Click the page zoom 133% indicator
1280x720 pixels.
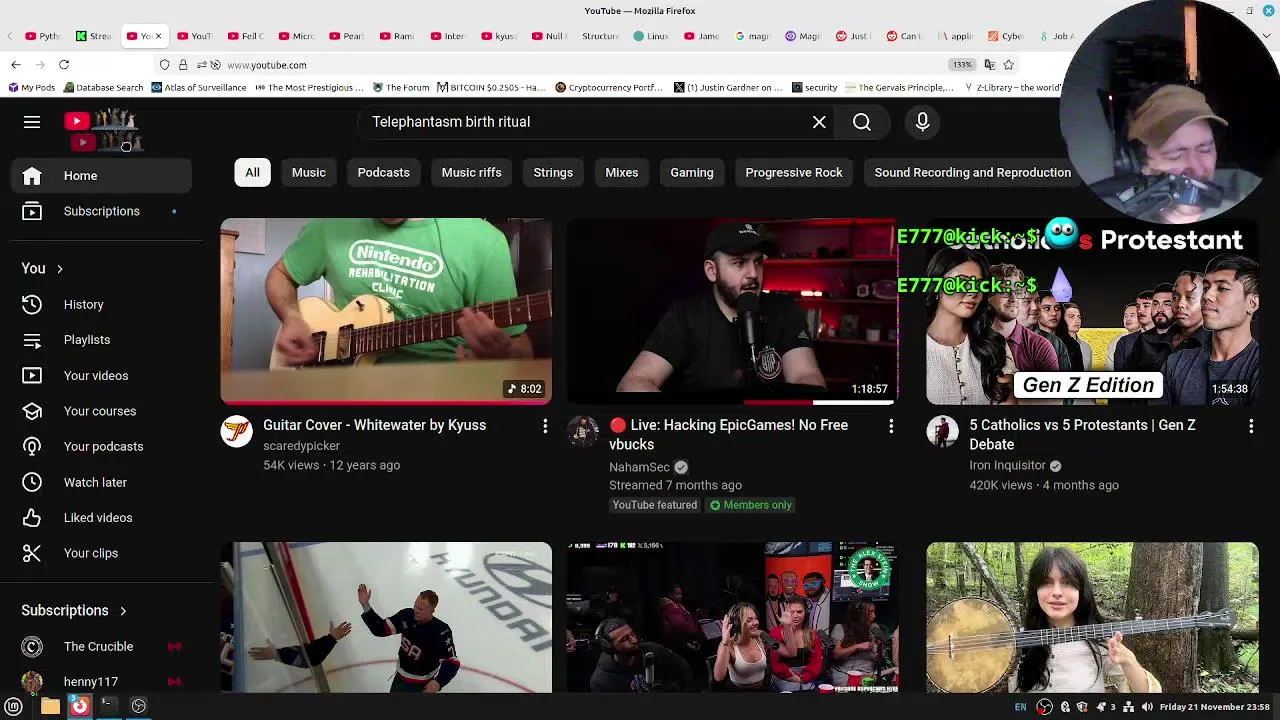961,65
